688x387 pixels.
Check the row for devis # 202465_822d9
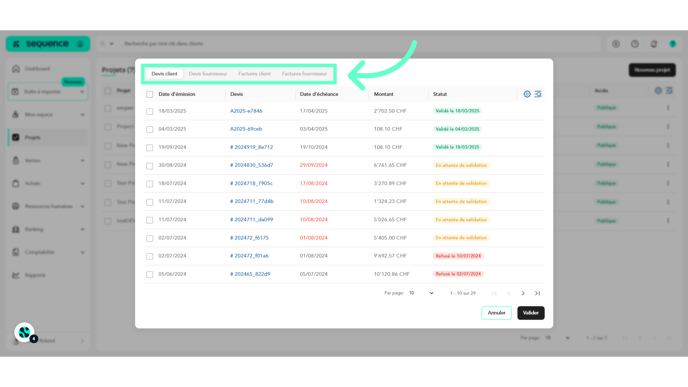pyautogui.click(x=150, y=274)
